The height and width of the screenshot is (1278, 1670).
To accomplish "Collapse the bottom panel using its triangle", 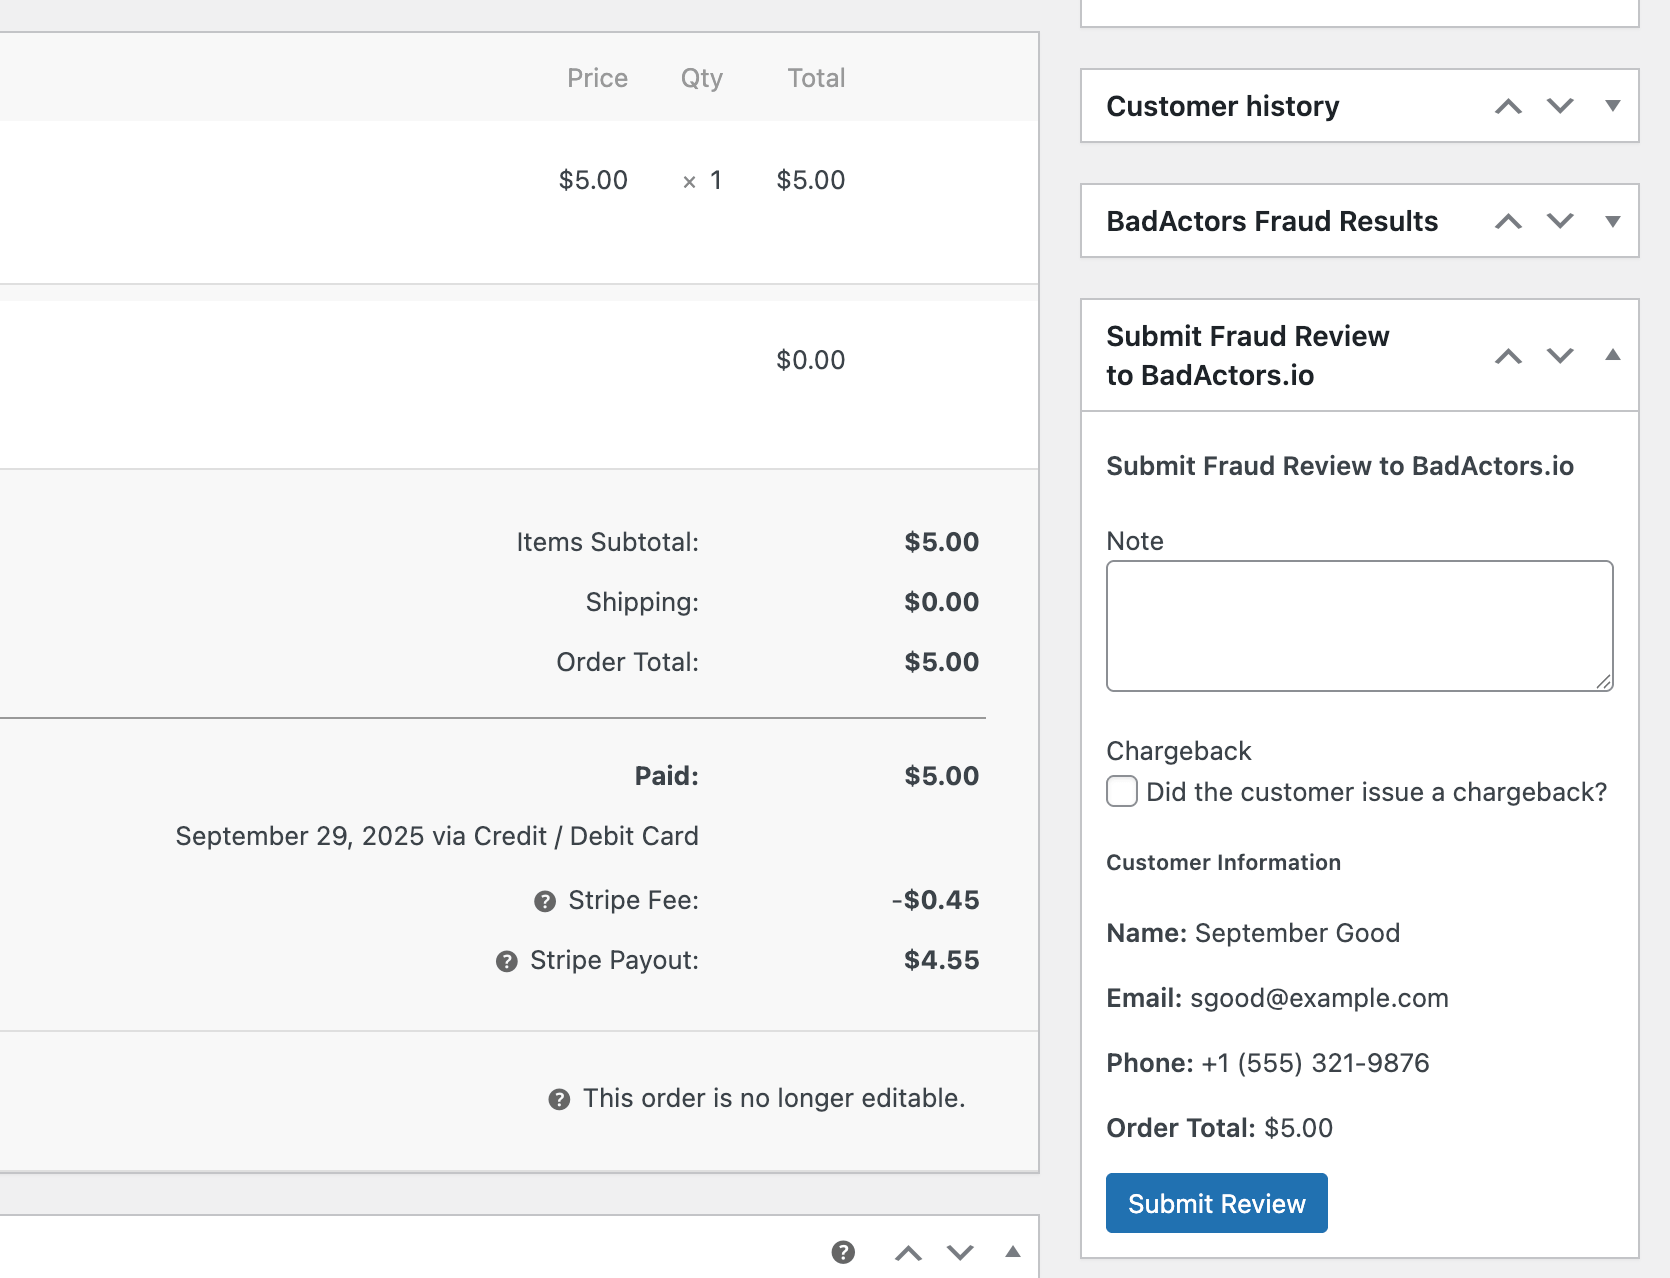I will 1013,1250.
